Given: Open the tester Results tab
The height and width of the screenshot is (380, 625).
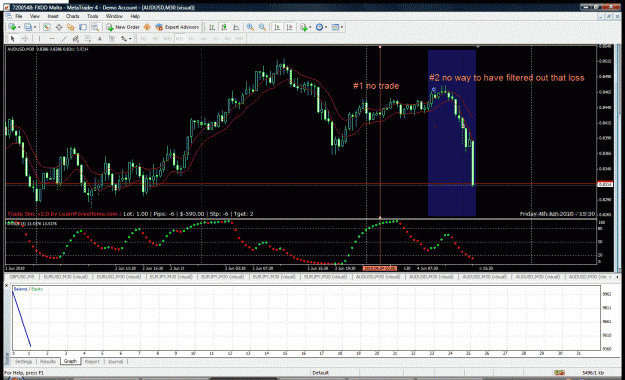Looking at the screenshot, I should tap(48, 362).
